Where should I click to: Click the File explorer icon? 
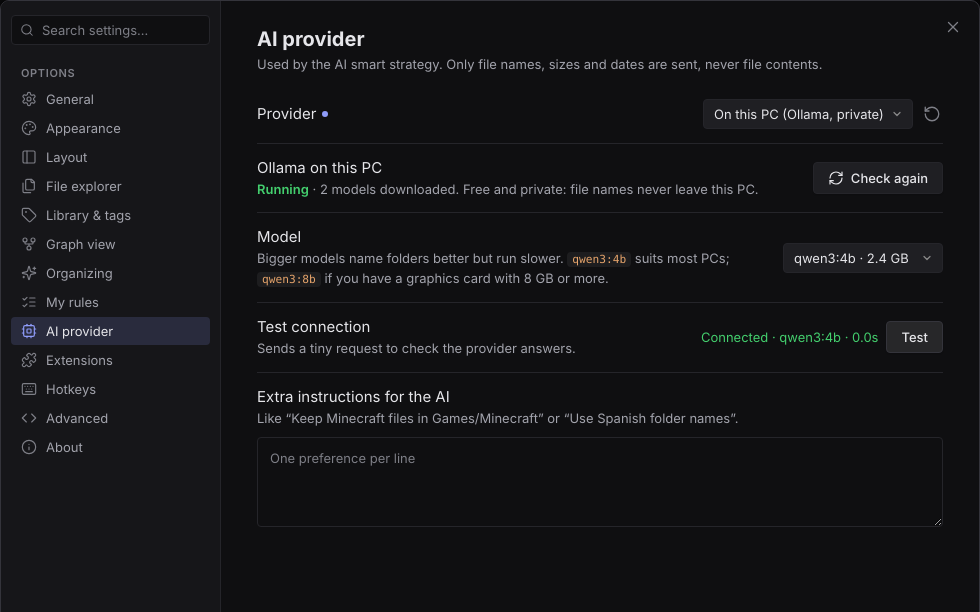pyautogui.click(x=29, y=186)
